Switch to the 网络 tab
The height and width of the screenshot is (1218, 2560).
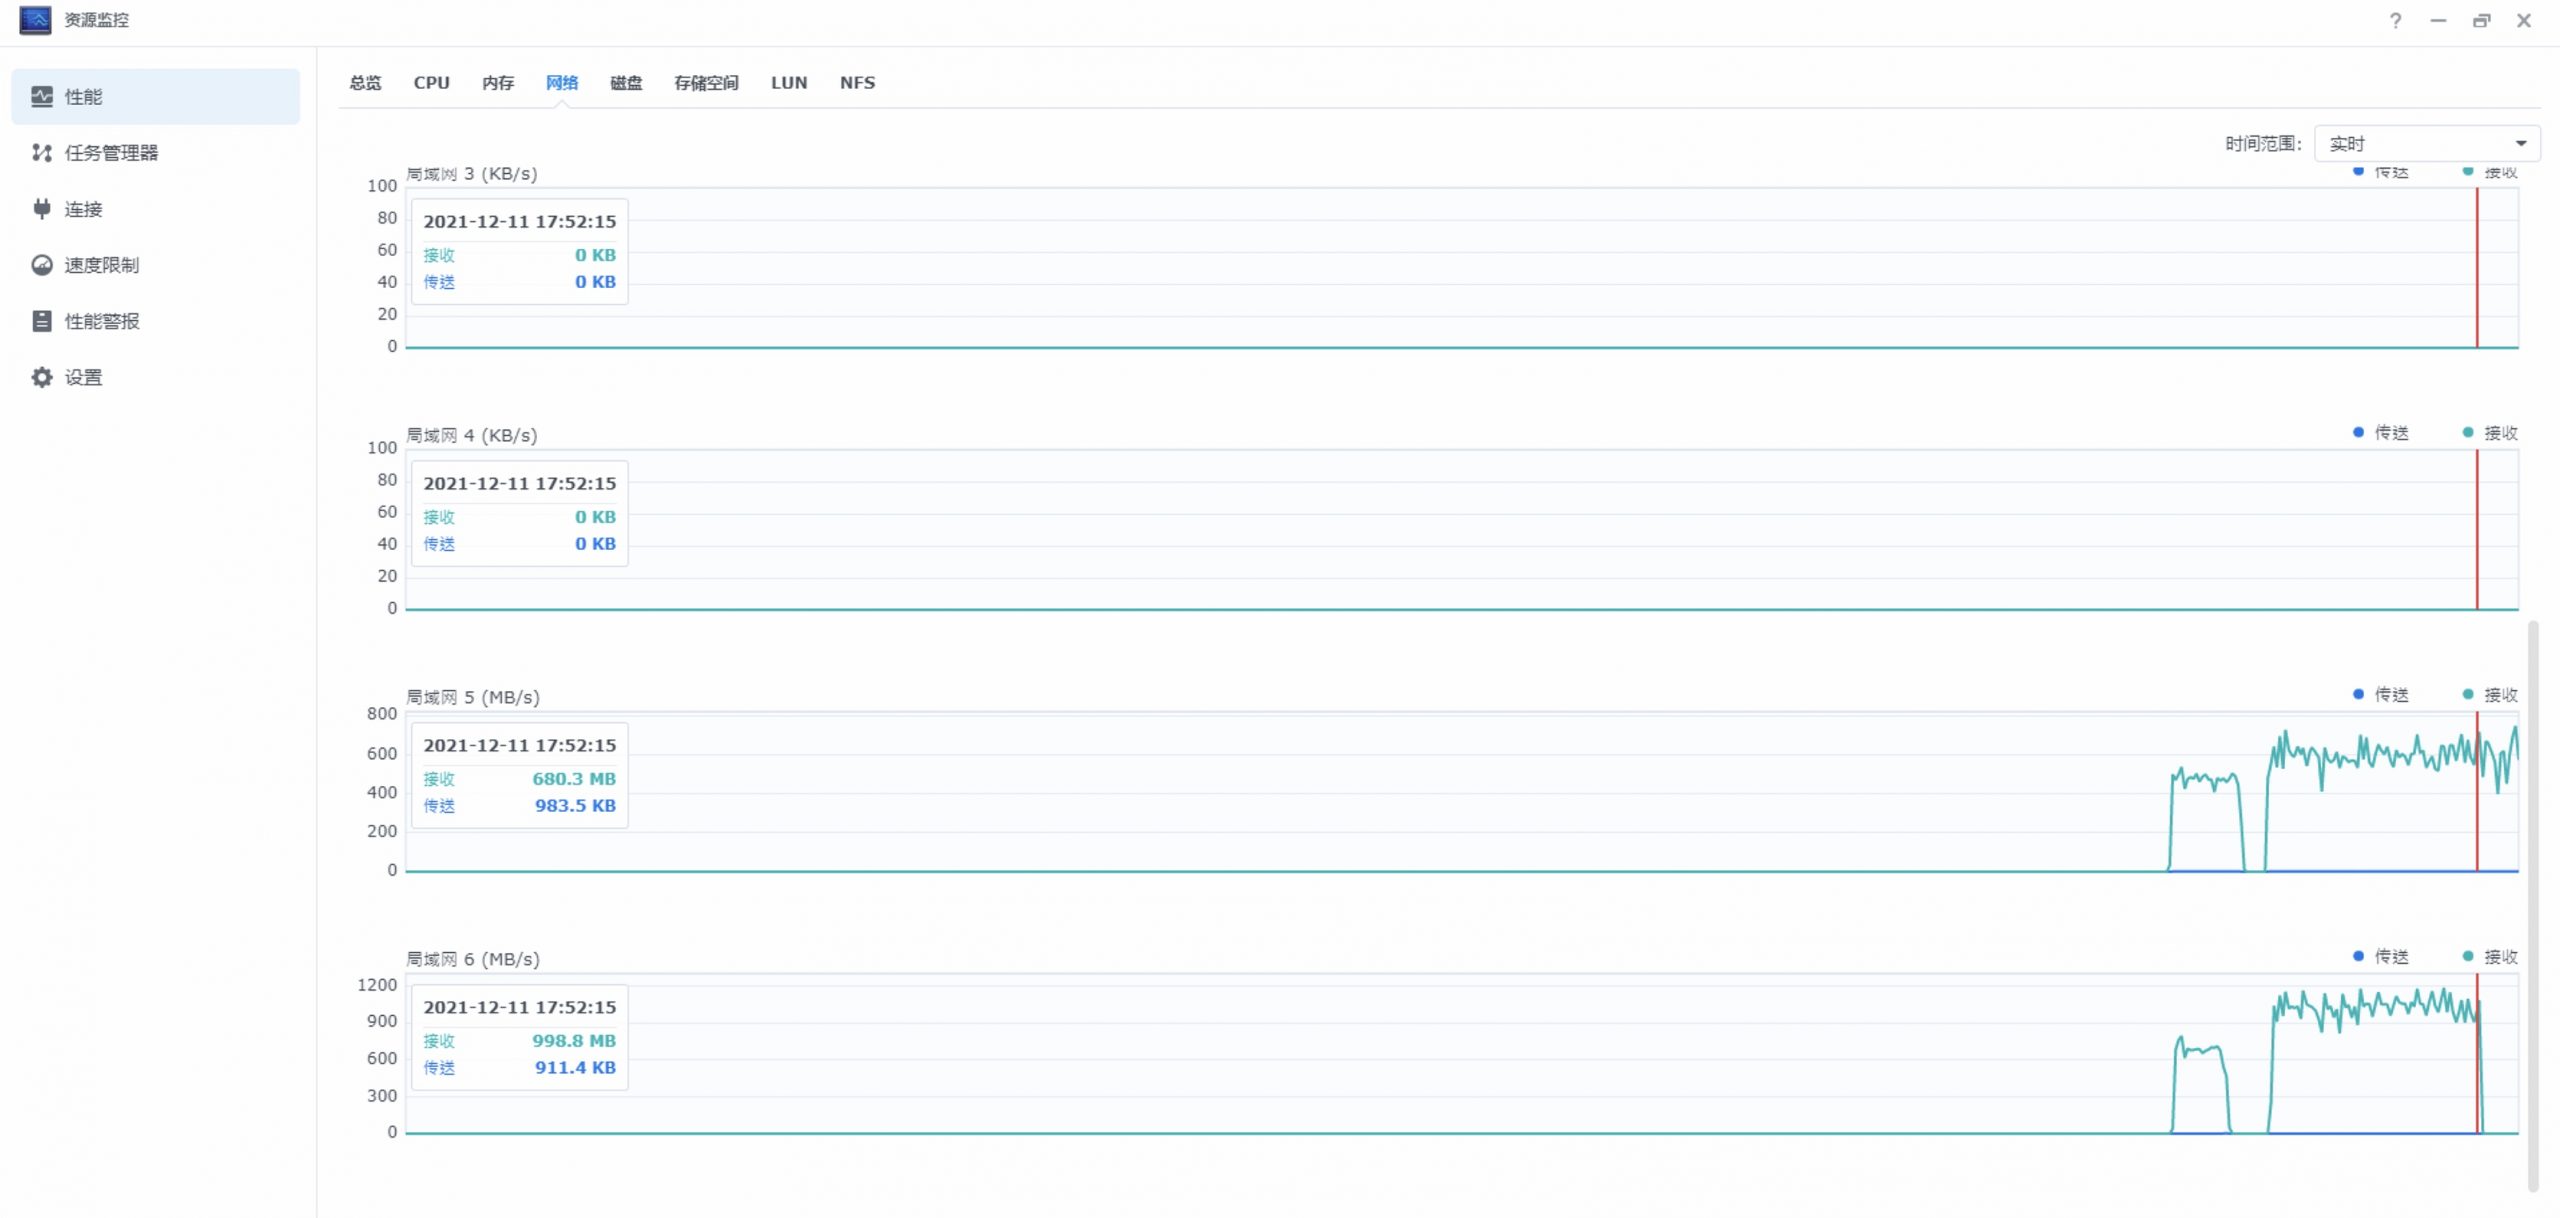[x=562, y=82]
